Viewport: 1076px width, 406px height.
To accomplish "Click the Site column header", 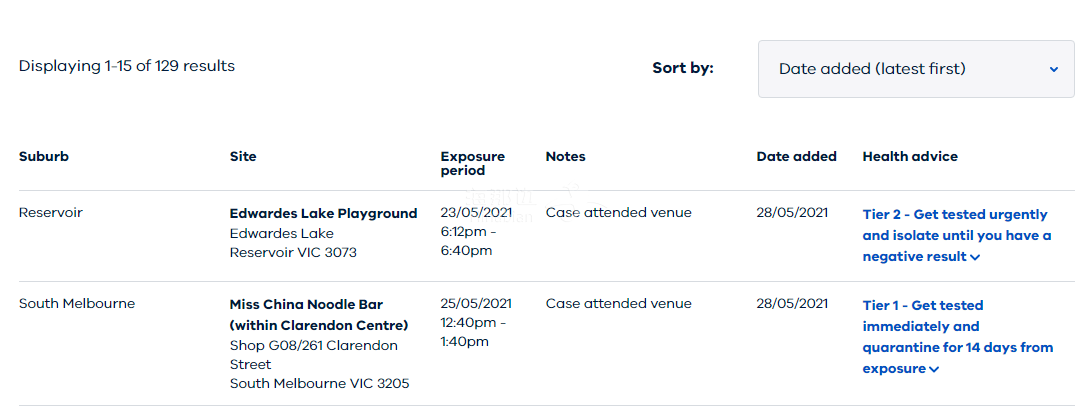I will point(243,156).
